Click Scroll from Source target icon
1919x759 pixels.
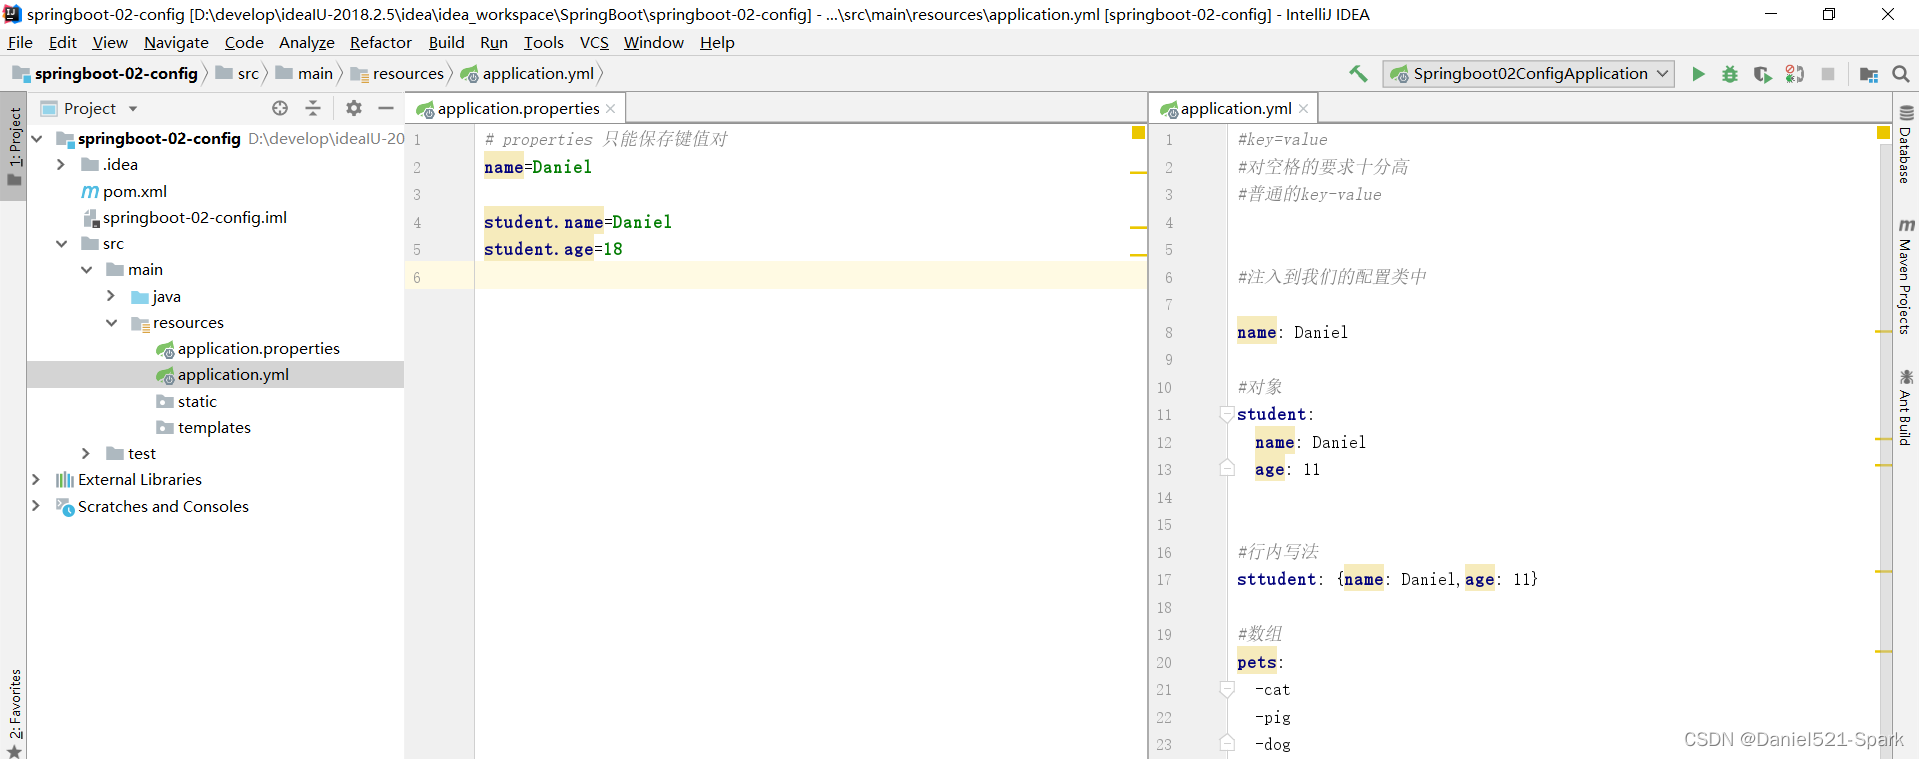click(x=280, y=108)
